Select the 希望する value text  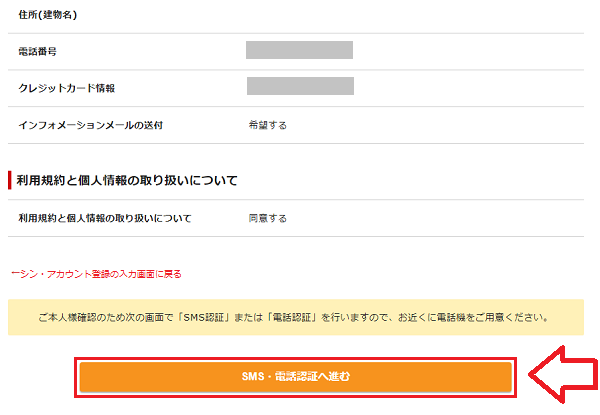click(x=268, y=125)
